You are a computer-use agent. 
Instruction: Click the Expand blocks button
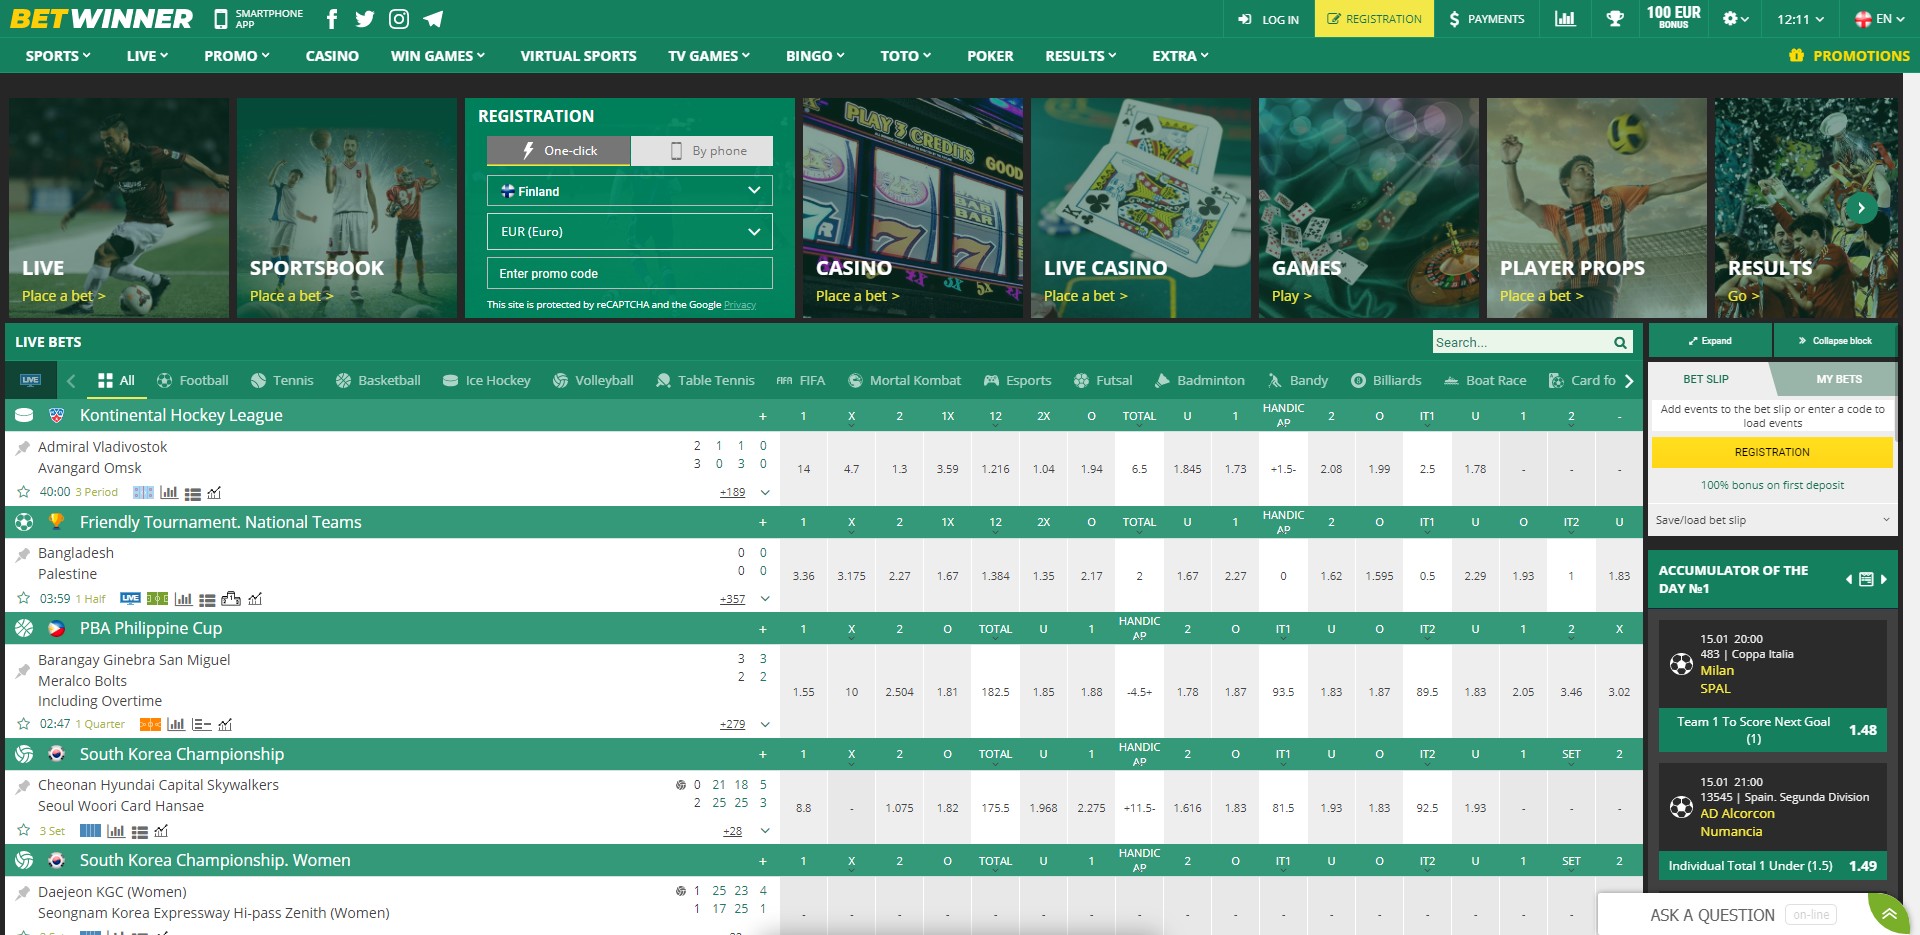[x=1710, y=341]
